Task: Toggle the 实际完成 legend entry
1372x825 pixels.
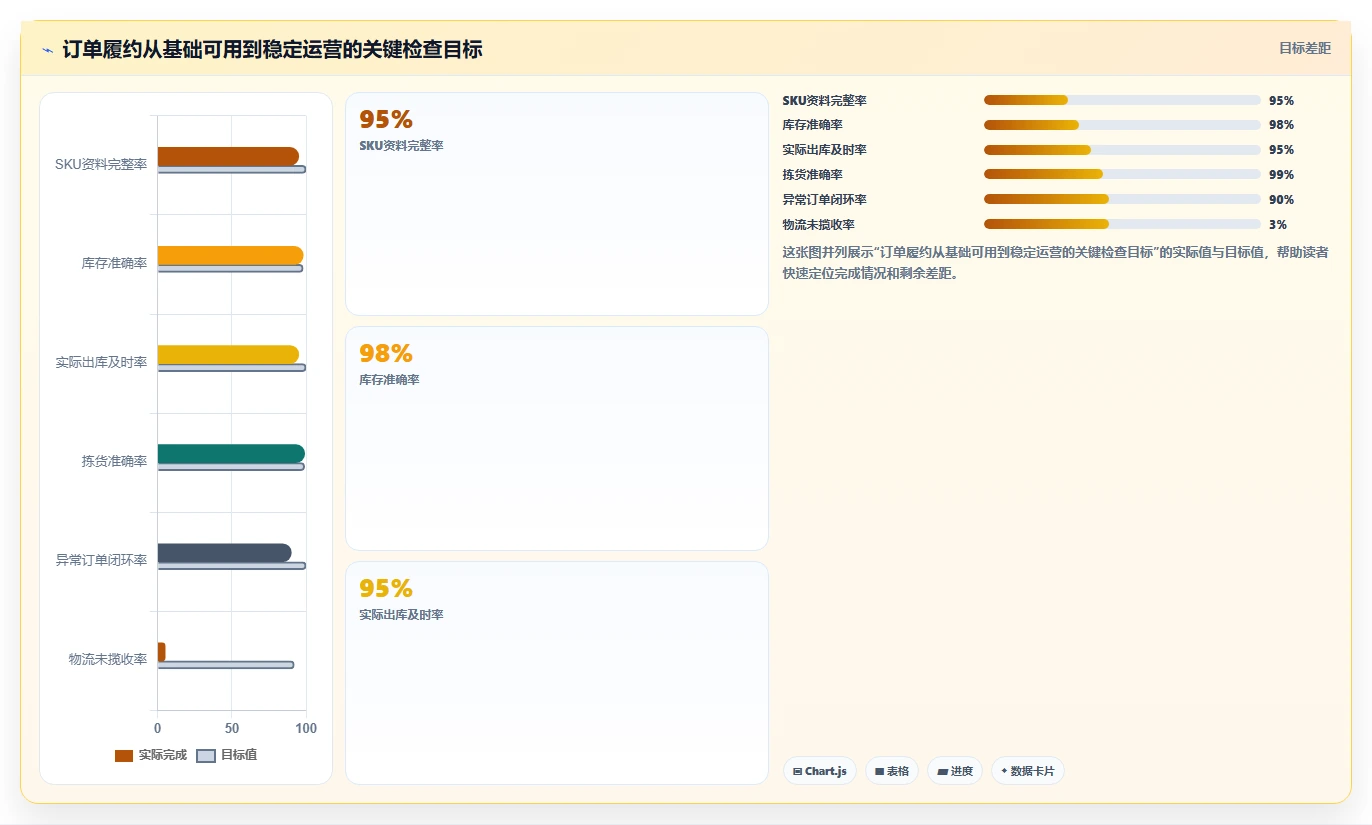Action: 151,755
